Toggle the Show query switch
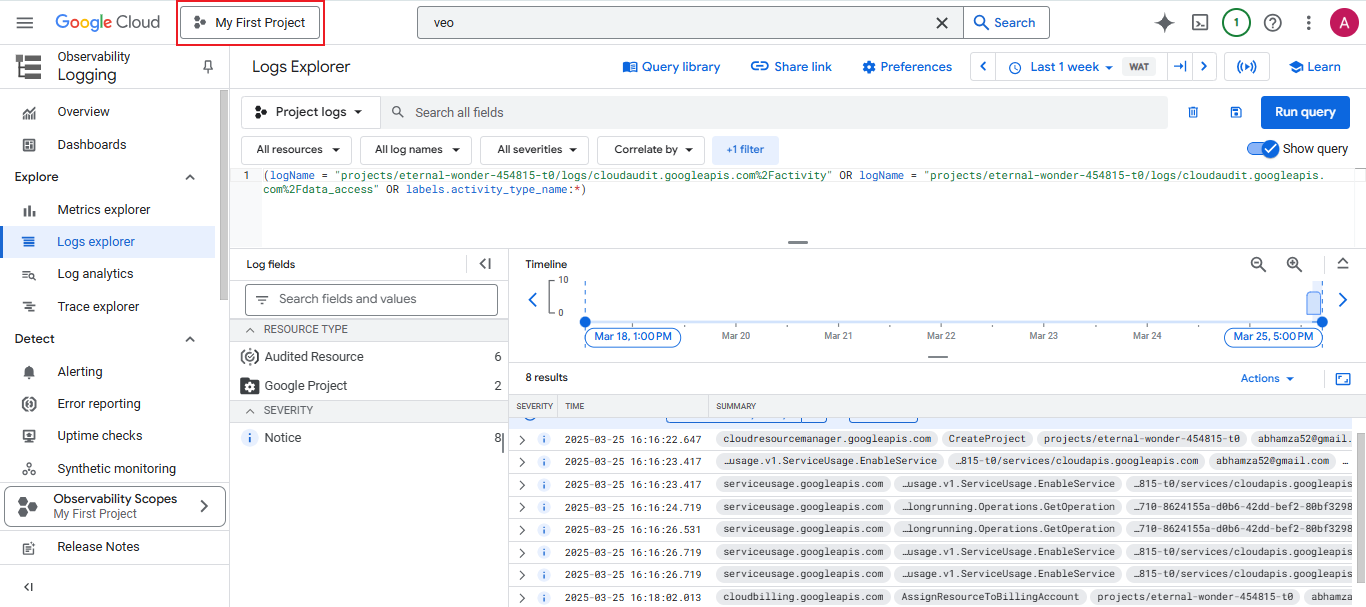 pyautogui.click(x=1263, y=149)
